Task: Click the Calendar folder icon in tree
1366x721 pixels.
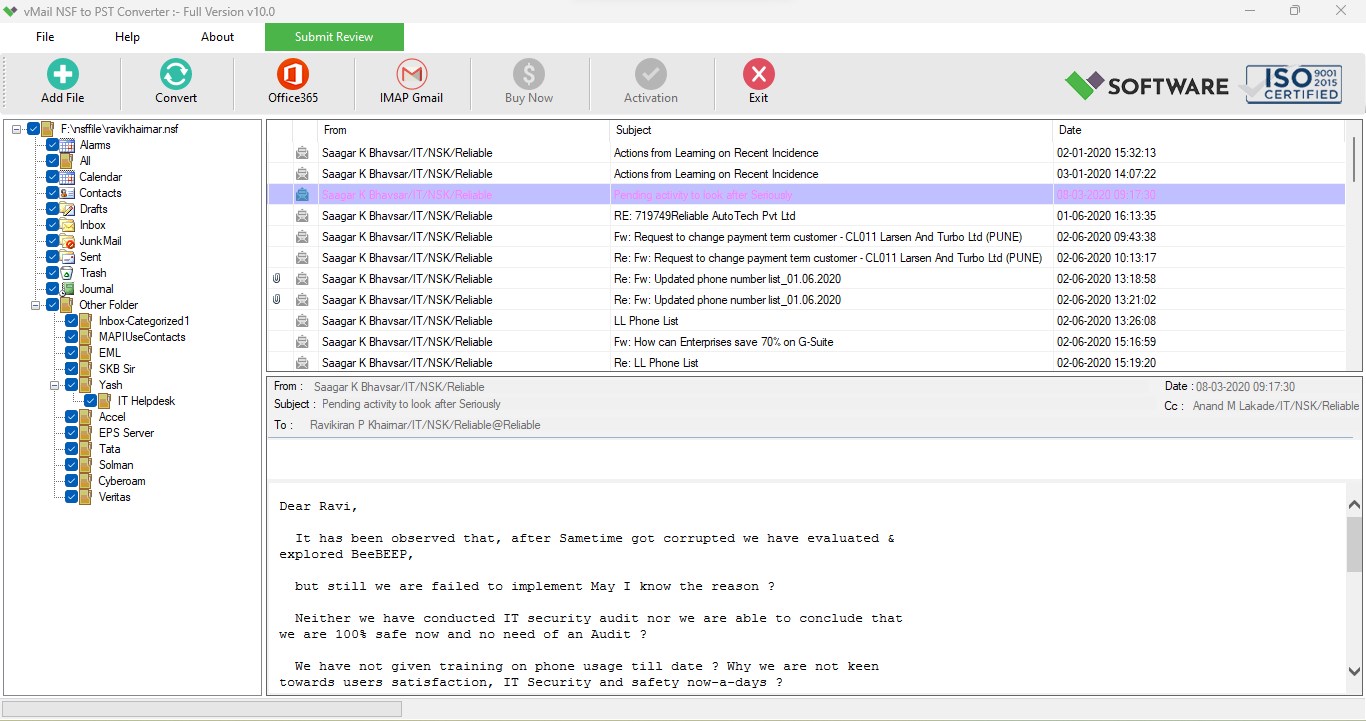Action: (x=68, y=177)
